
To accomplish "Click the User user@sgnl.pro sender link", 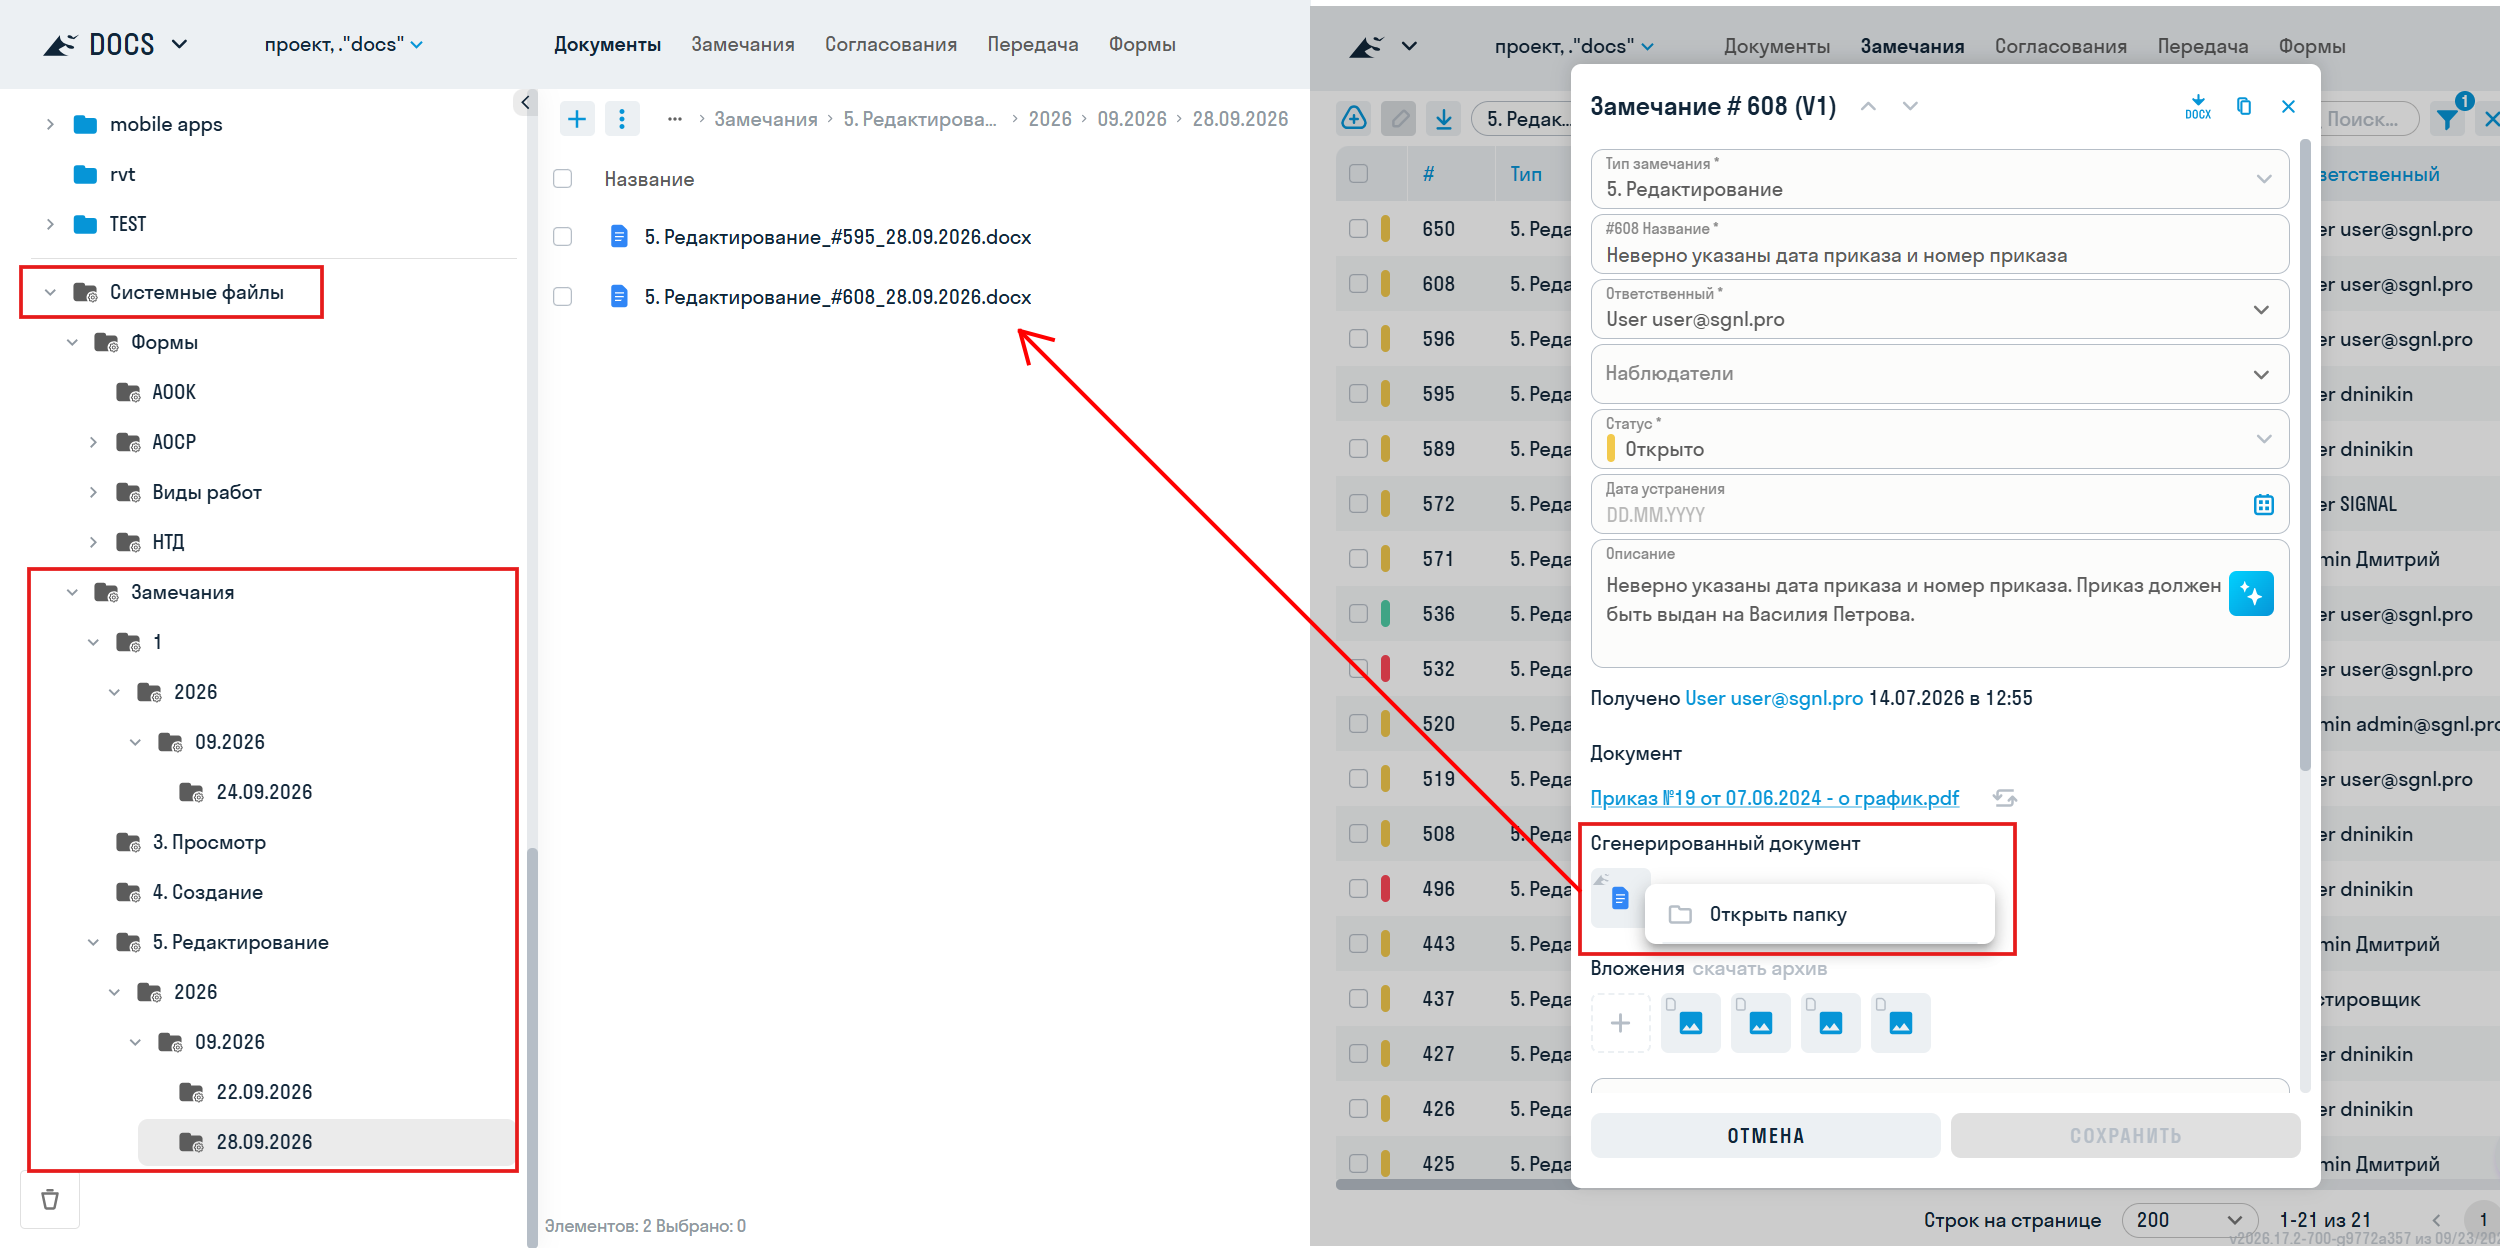I will point(1774,698).
